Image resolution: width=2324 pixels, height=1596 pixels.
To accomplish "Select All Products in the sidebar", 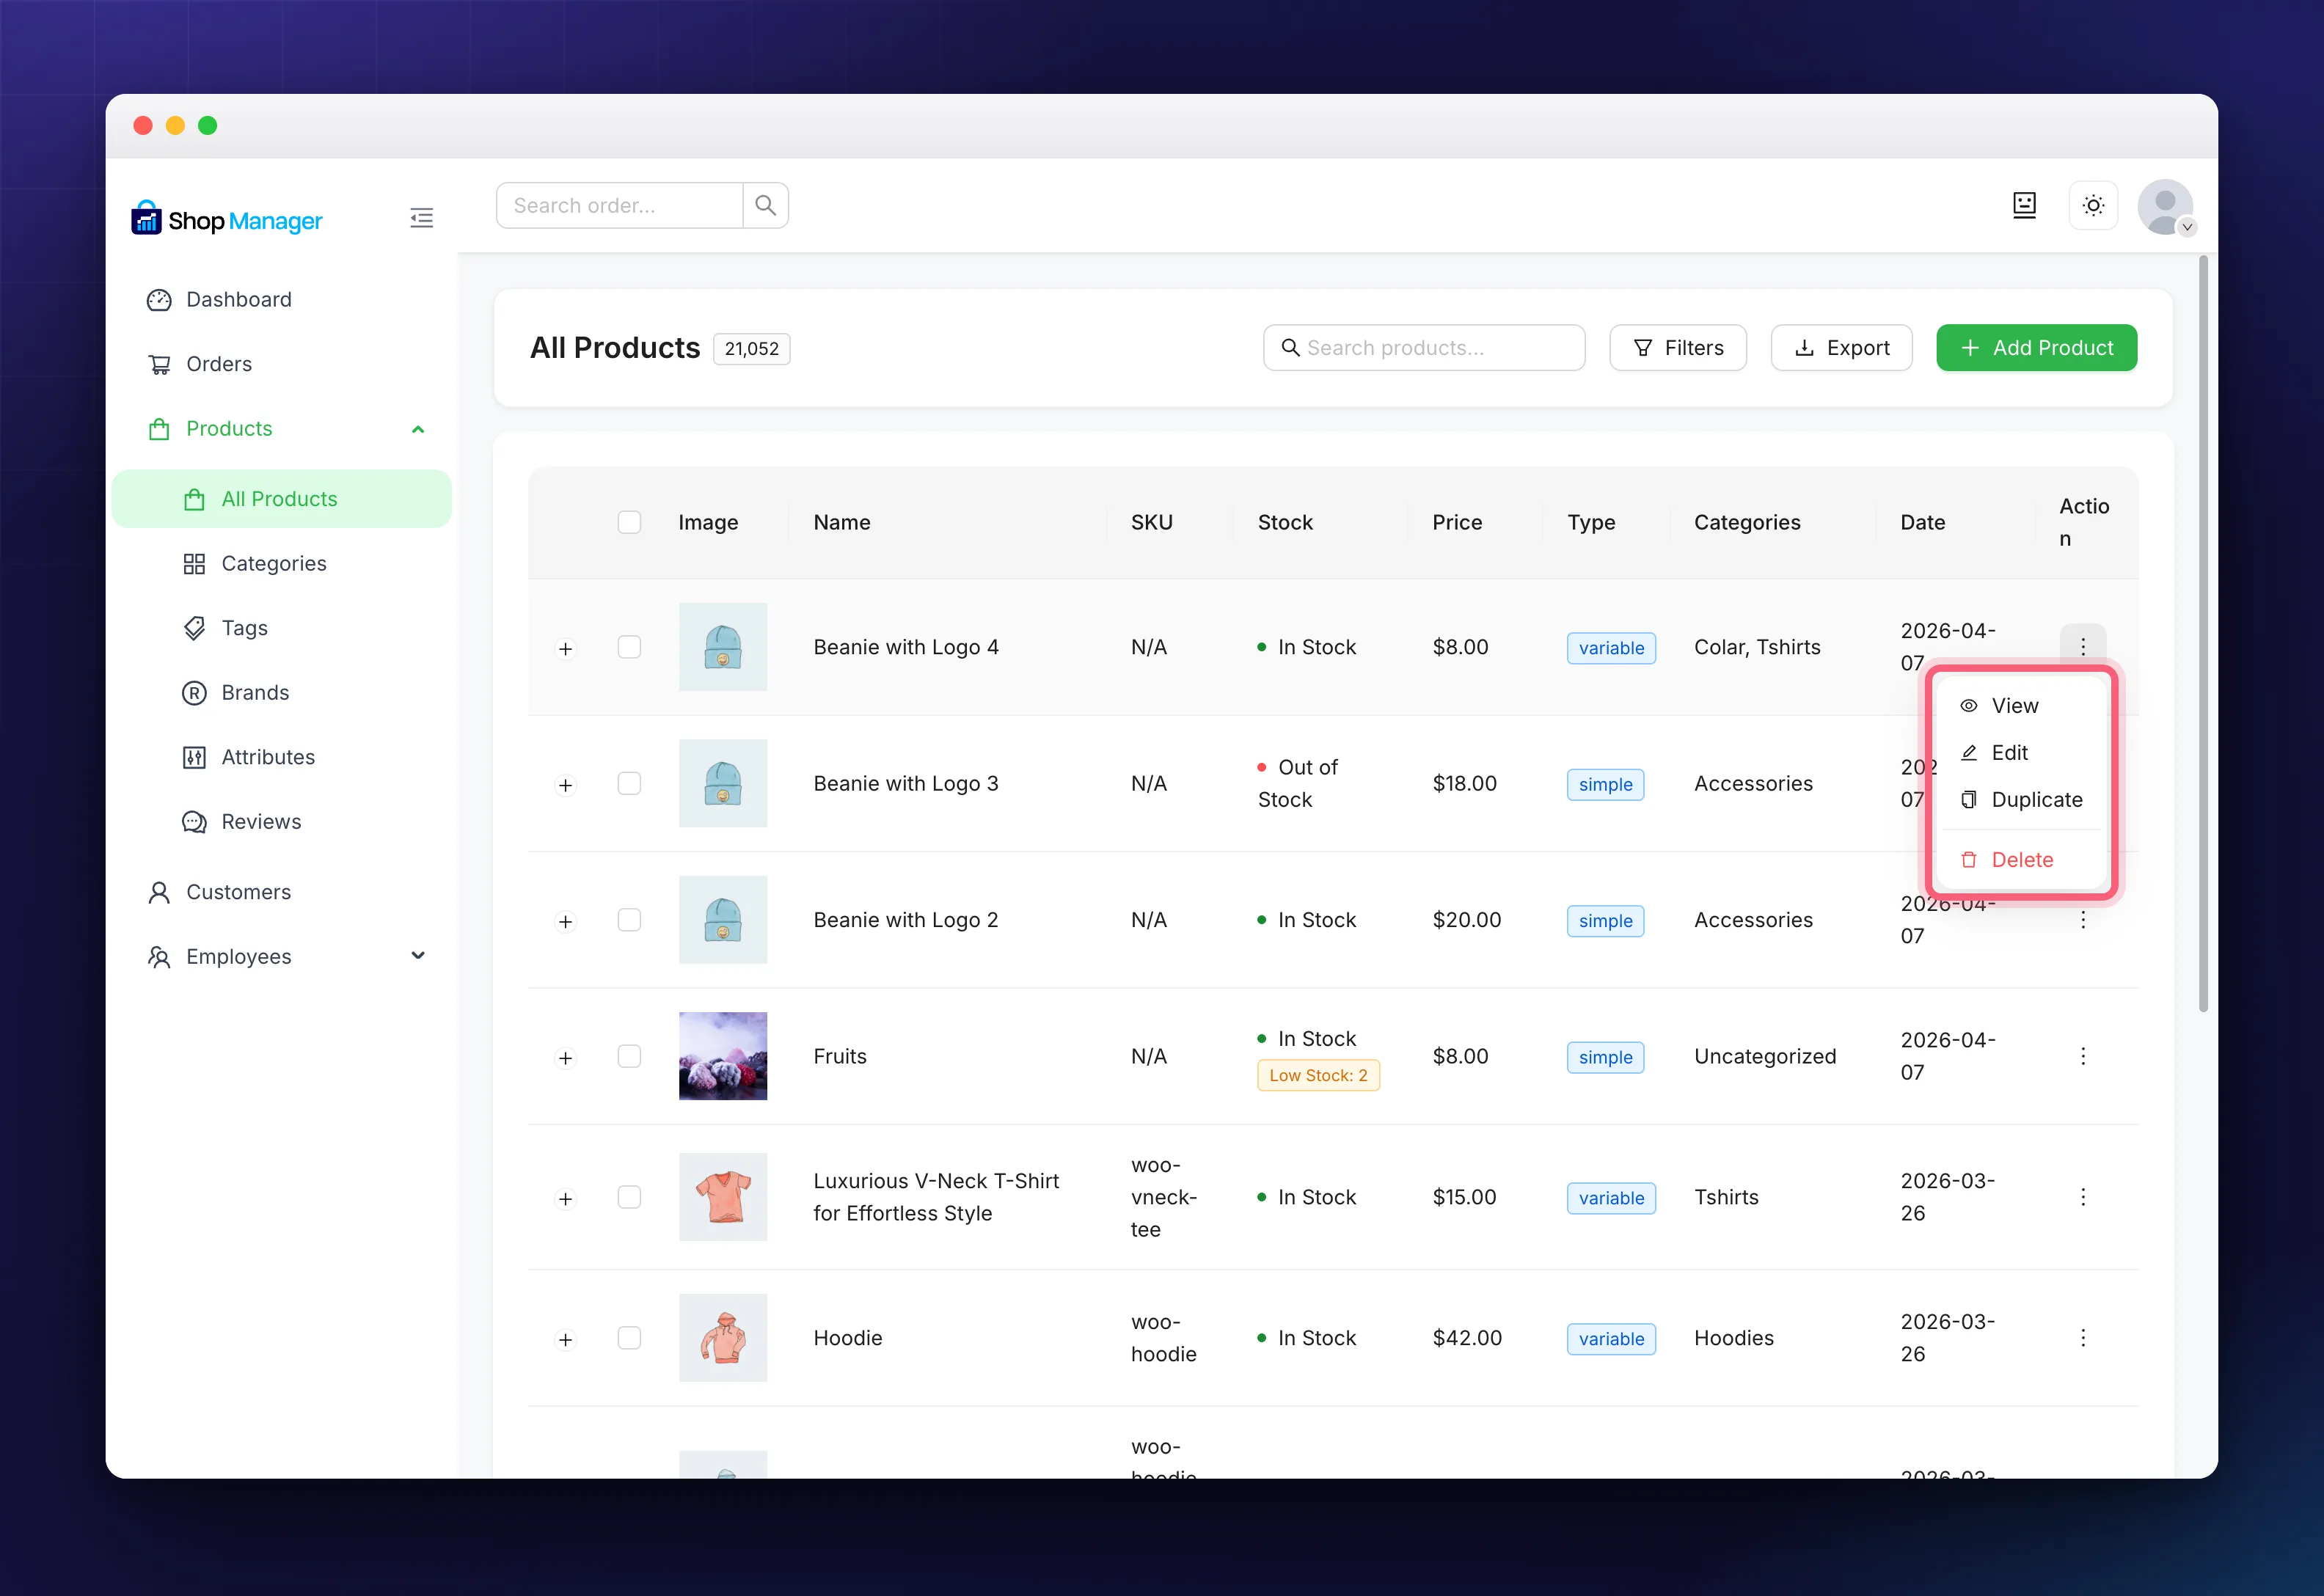I will (x=282, y=499).
